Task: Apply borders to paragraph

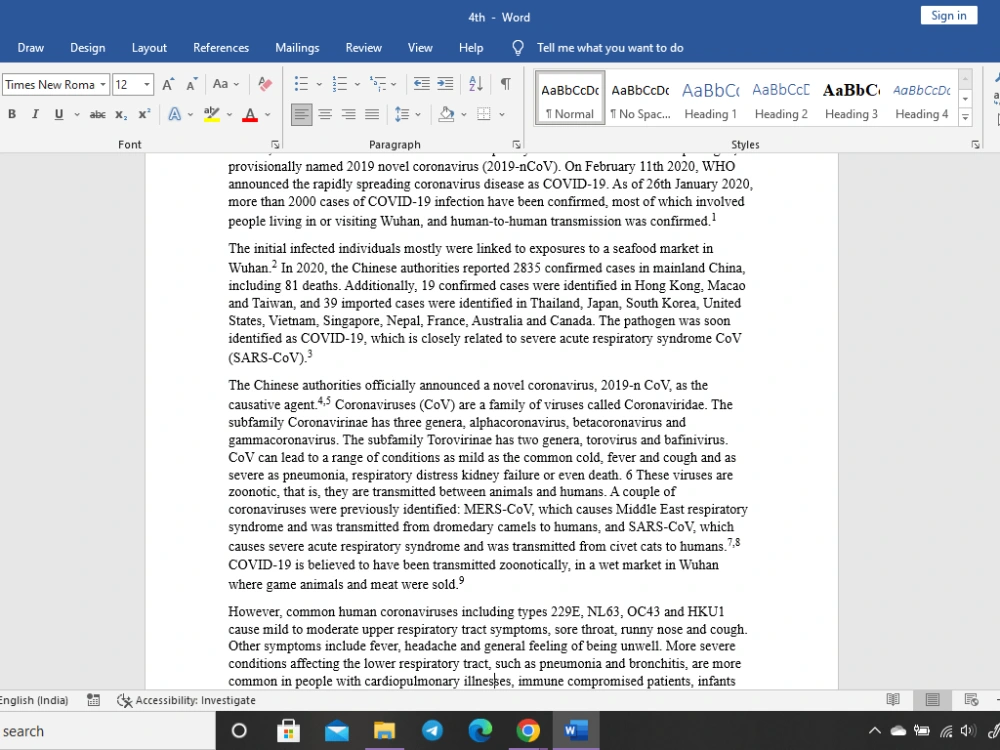Action: point(484,114)
